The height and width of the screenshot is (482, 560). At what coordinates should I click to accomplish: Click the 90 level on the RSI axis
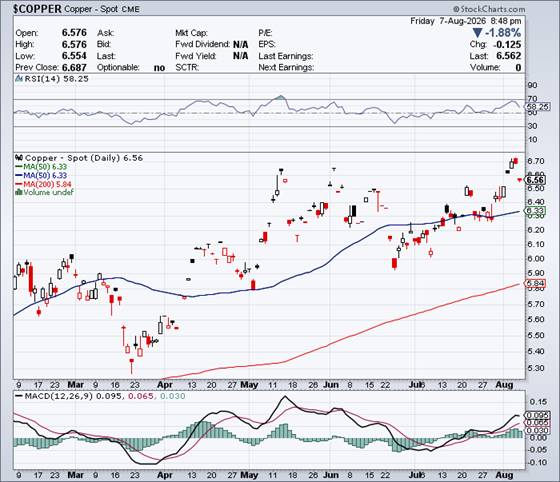point(532,85)
